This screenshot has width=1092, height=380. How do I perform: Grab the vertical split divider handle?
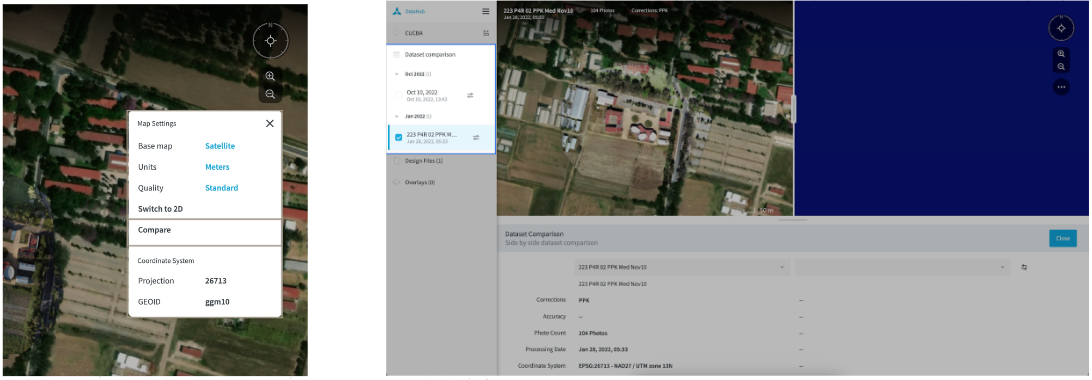(793, 109)
